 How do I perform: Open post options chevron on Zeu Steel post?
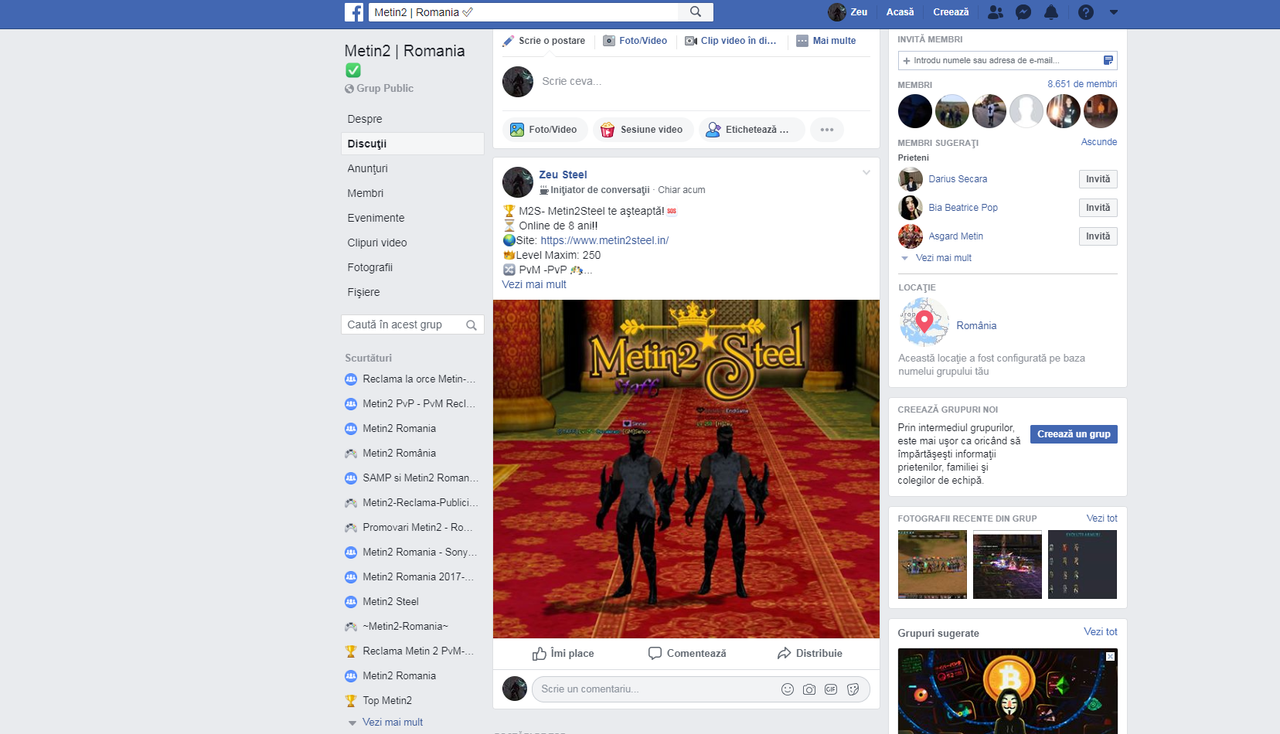tap(866, 173)
